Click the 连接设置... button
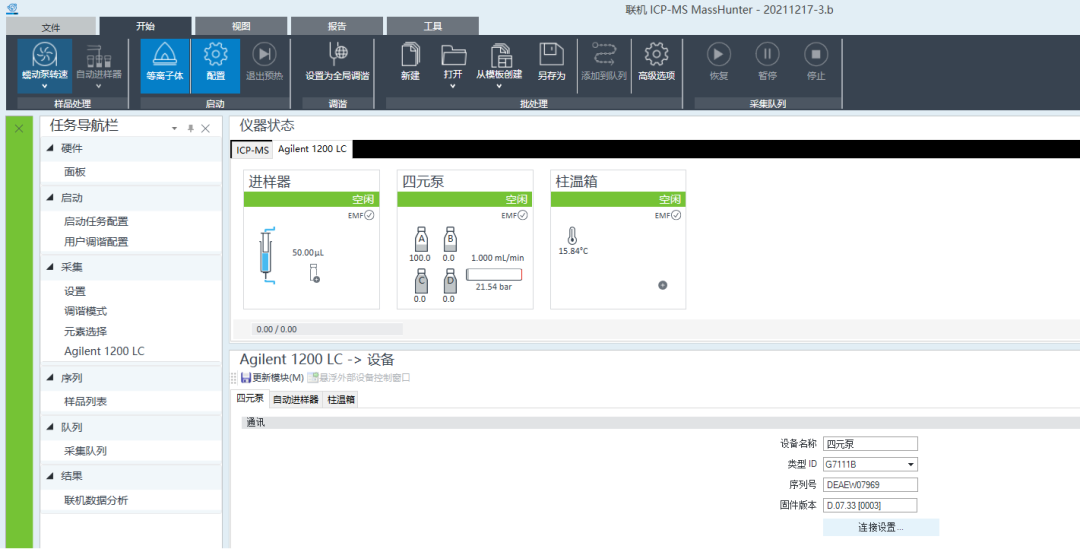 881,527
